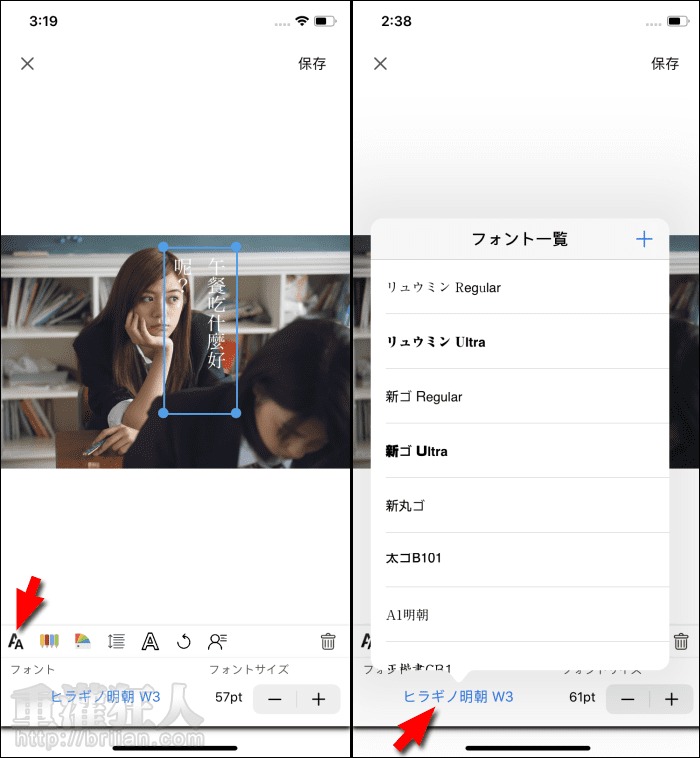Image resolution: width=700 pixels, height=758 pixels.
Task: Tap the circular rotate arrow icon
Action: tap(183, 642)
